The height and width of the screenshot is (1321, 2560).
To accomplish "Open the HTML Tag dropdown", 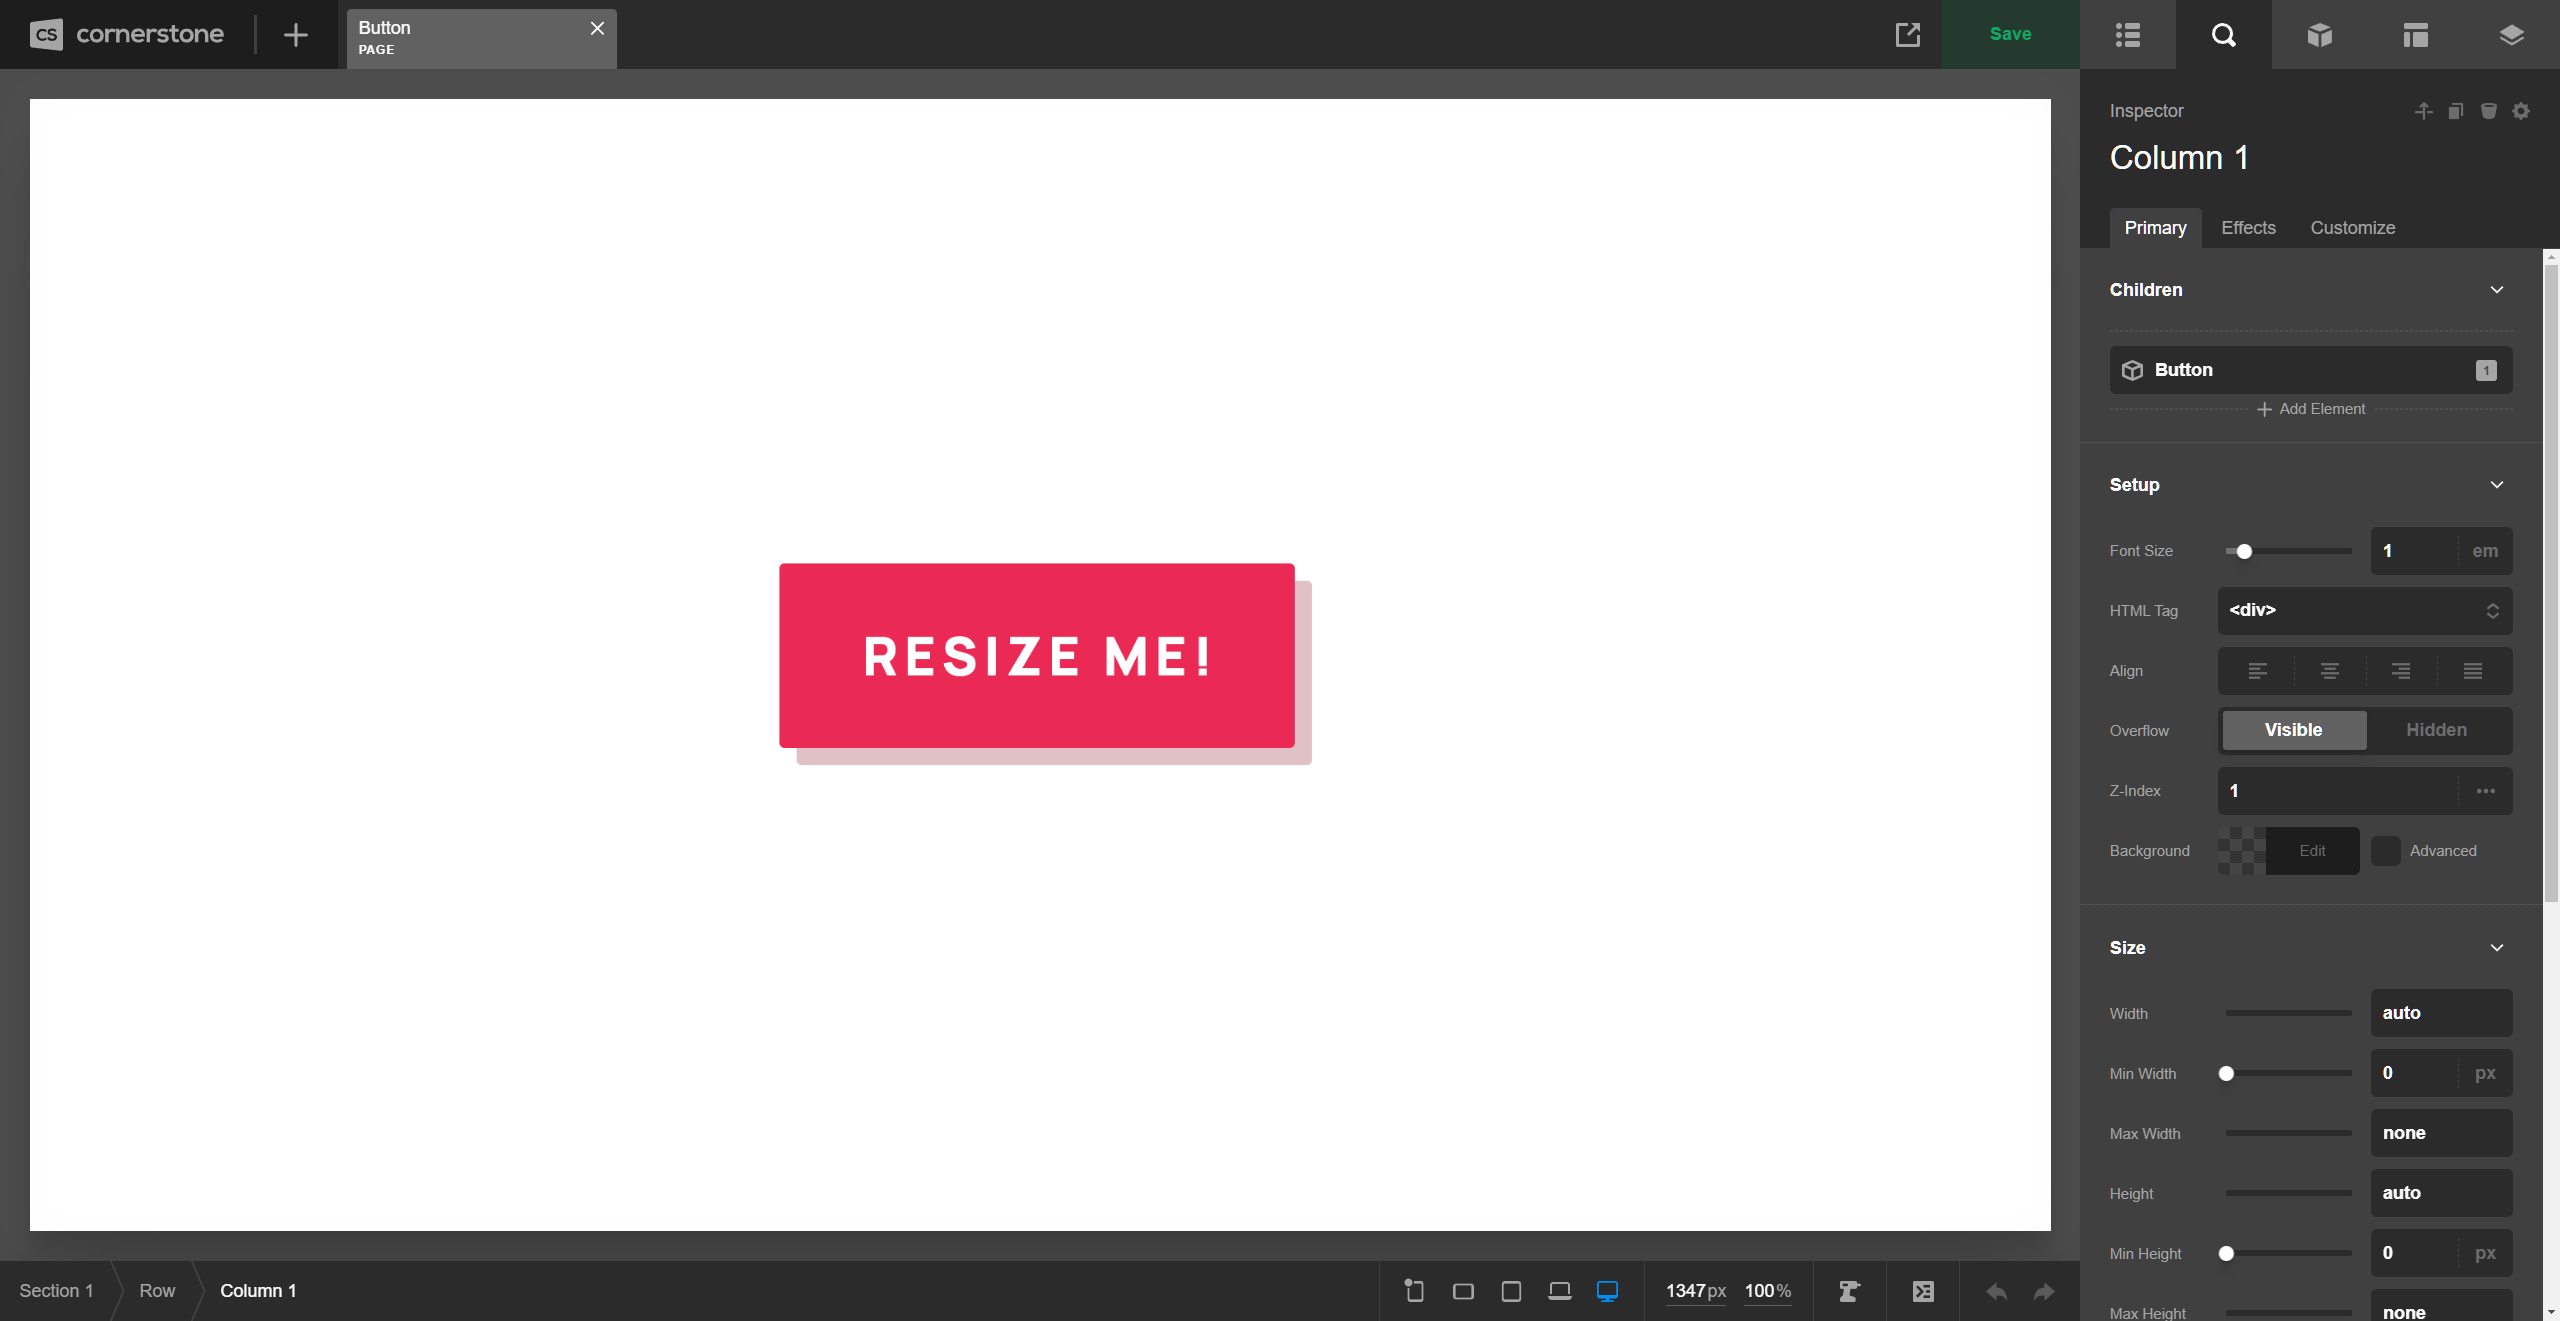I will click(x=2364, y=611).
